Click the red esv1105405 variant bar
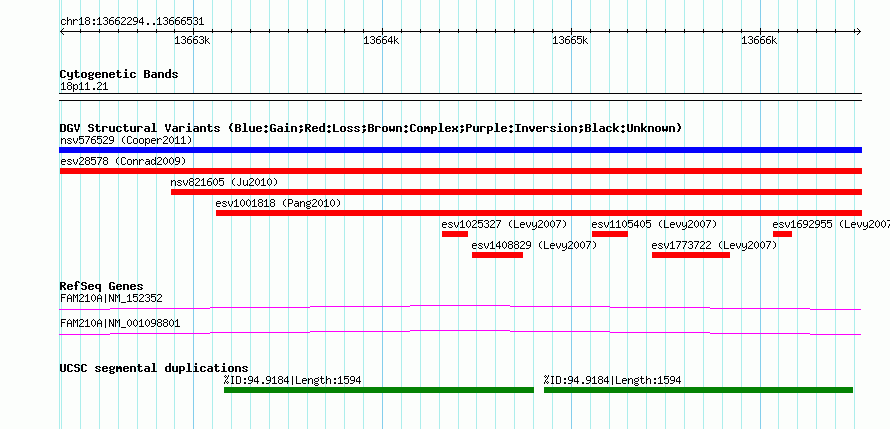 (x=610, y=234)
